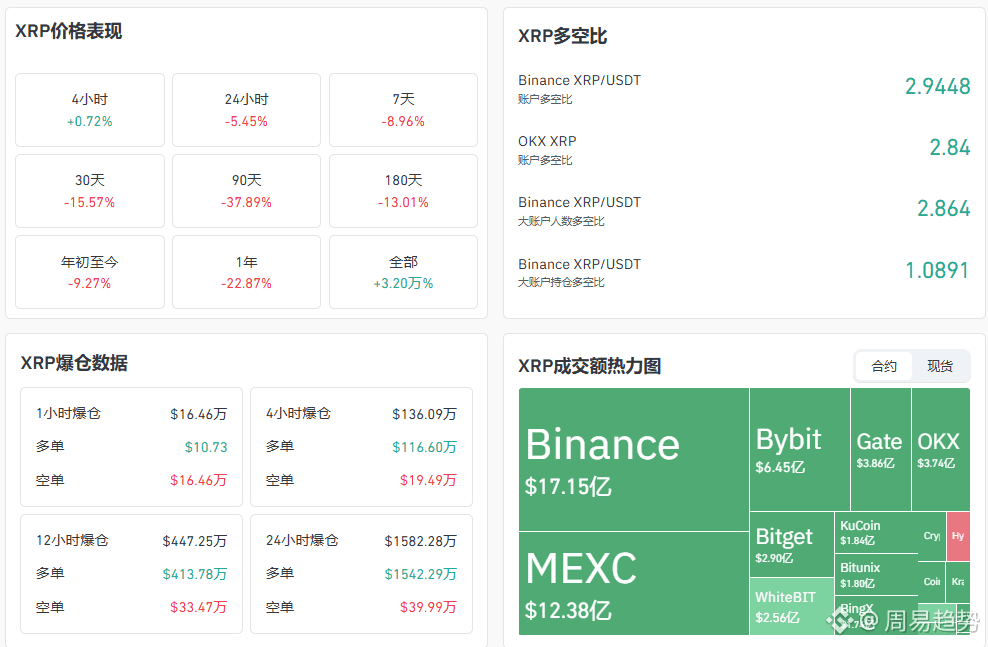Image resolution: width=988 pixels, height=647 pixels.
Task: Click the Gate heatmap tile
Action: [881, 449]
